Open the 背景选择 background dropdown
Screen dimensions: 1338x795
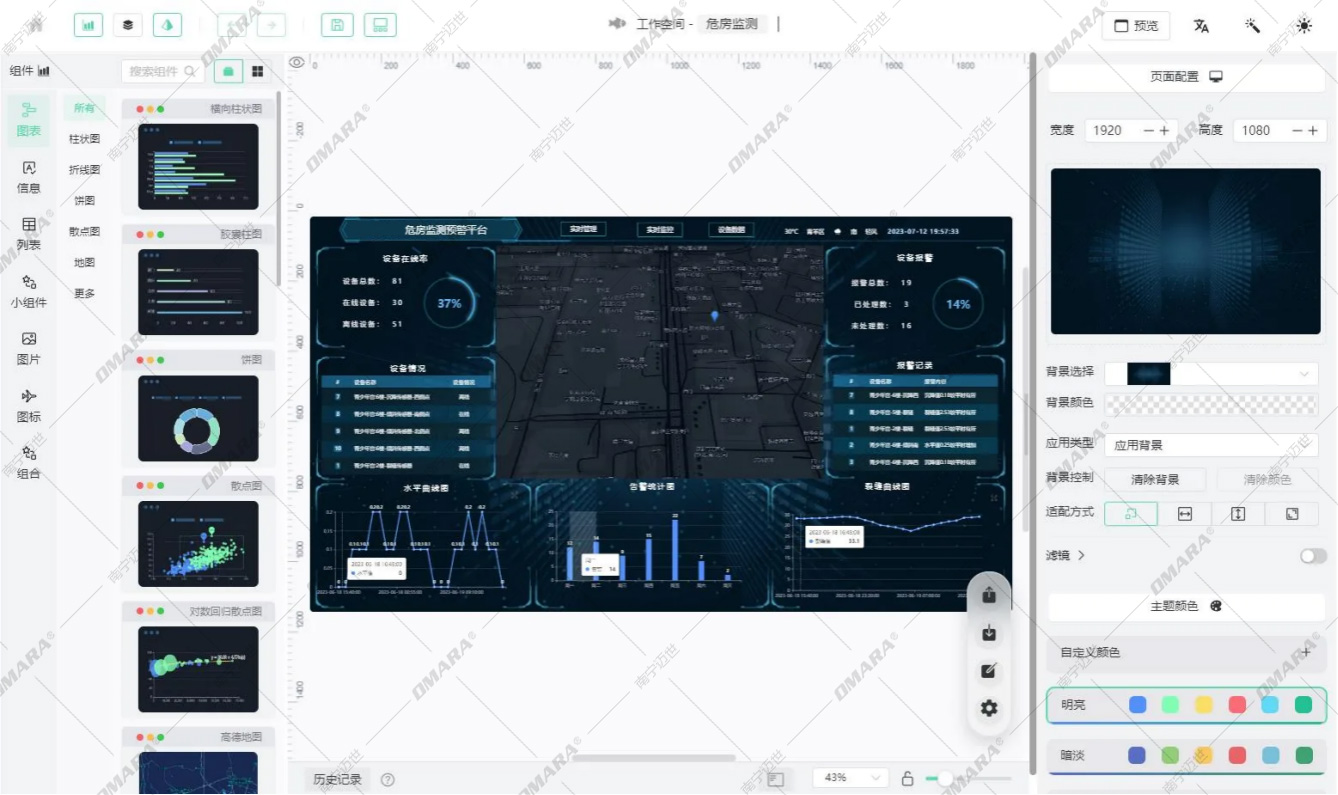click(1210, 374)
